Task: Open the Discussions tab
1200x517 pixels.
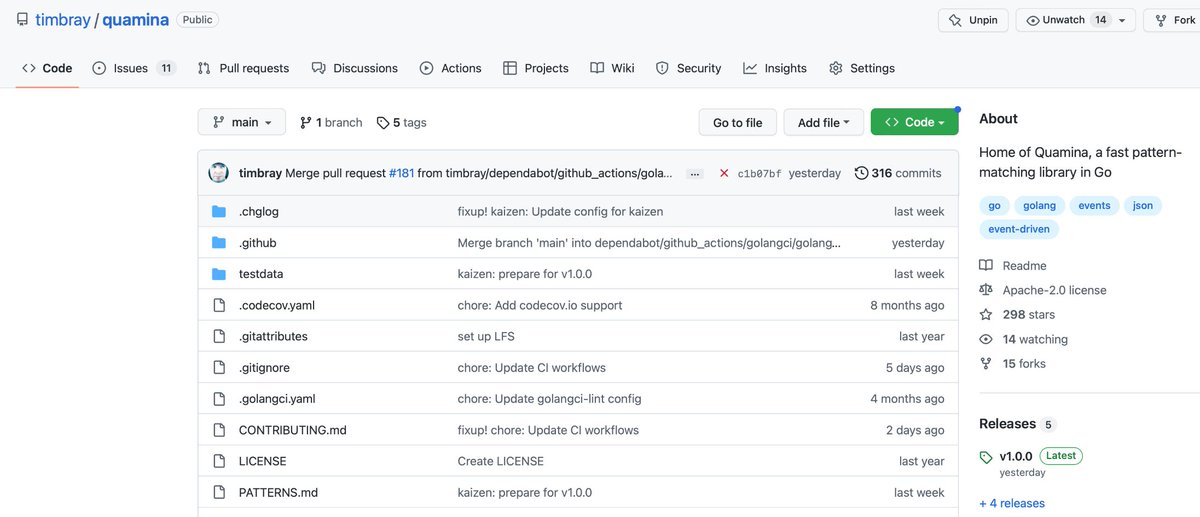Action: tap(354, 68)
